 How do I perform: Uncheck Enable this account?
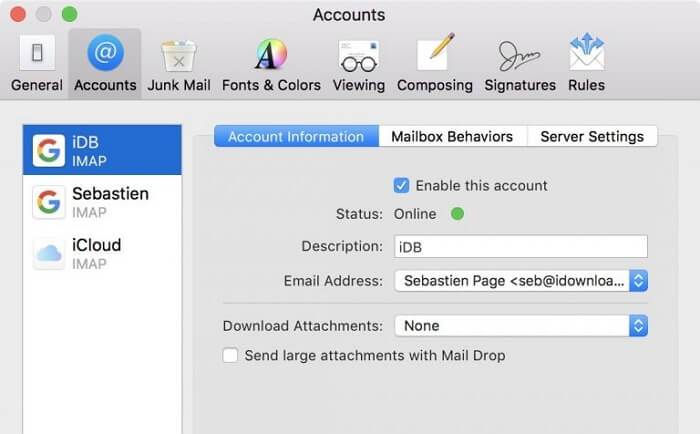401,185
